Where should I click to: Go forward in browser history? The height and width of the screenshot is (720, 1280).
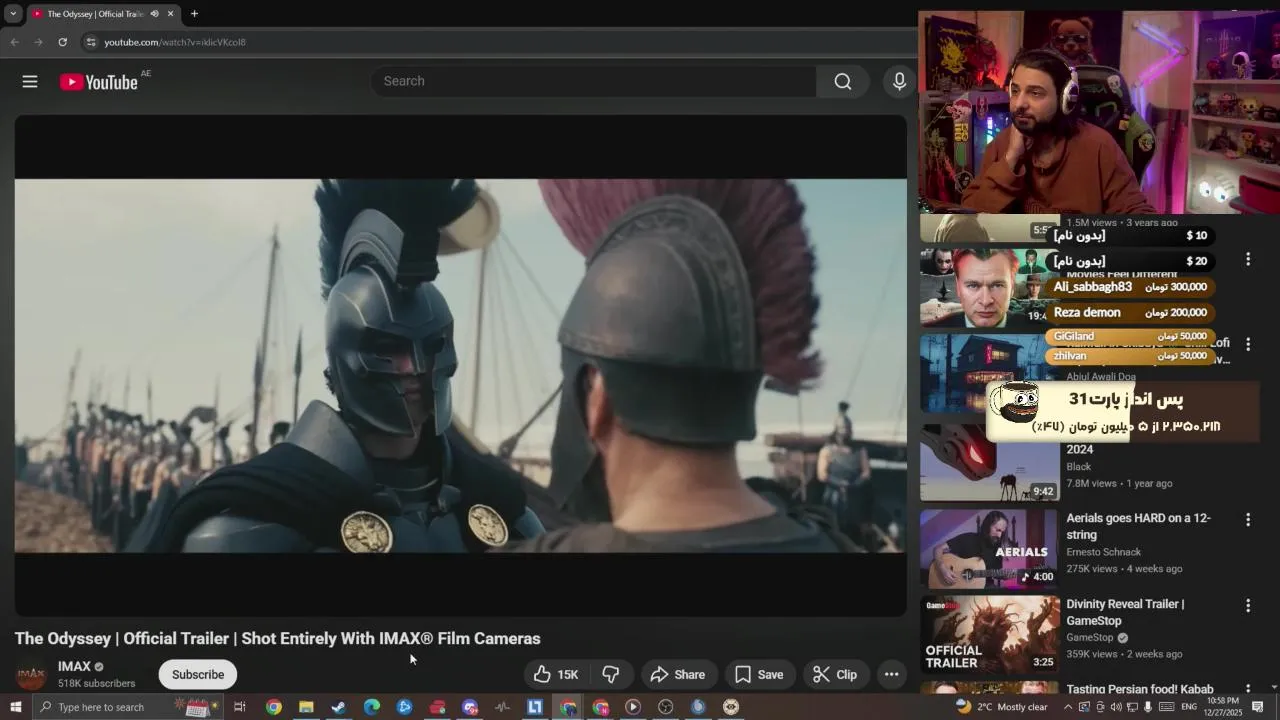38,42
